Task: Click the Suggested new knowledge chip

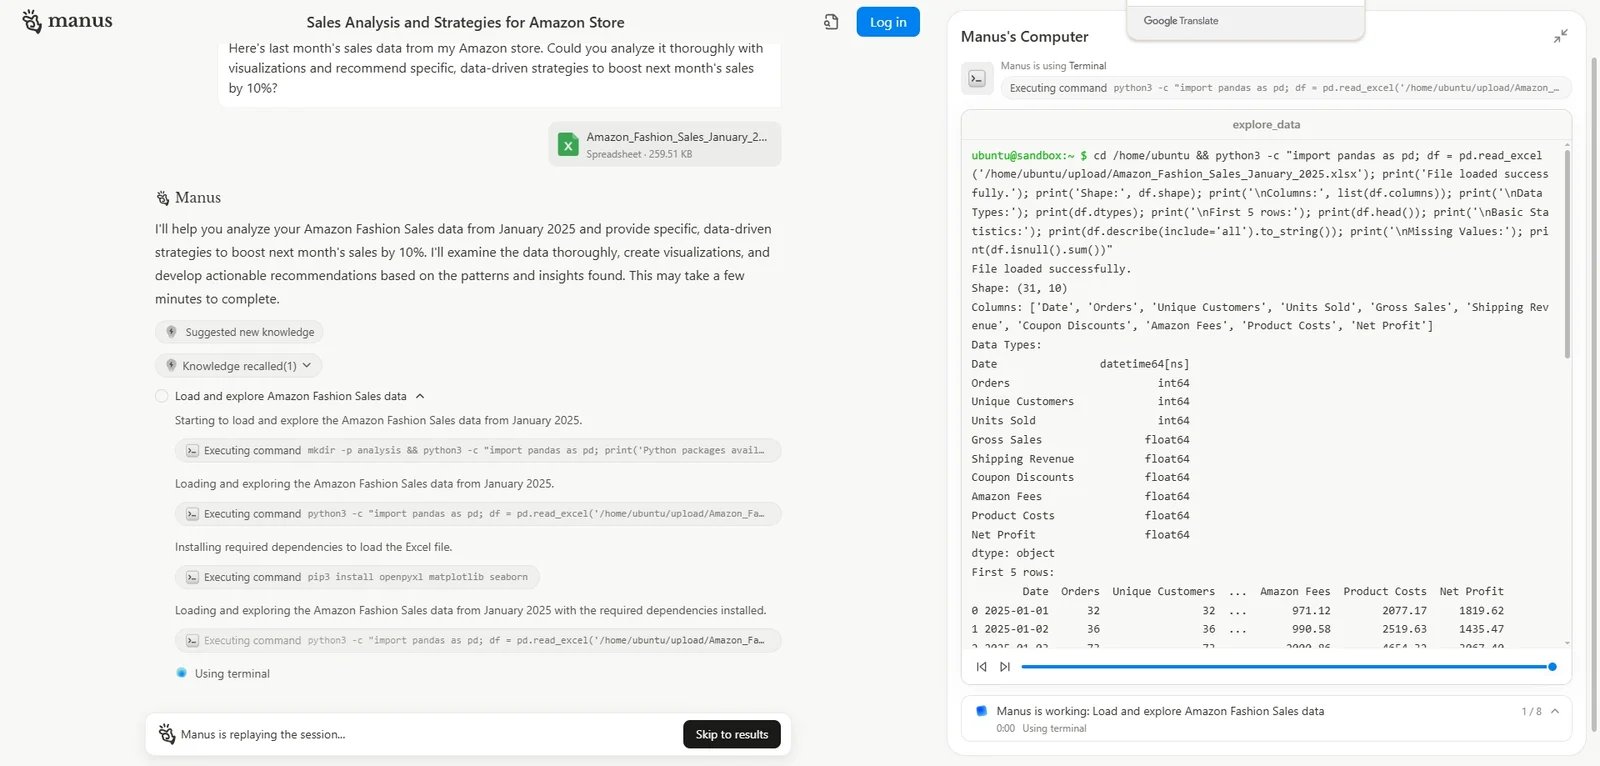Action: [239, 332]
